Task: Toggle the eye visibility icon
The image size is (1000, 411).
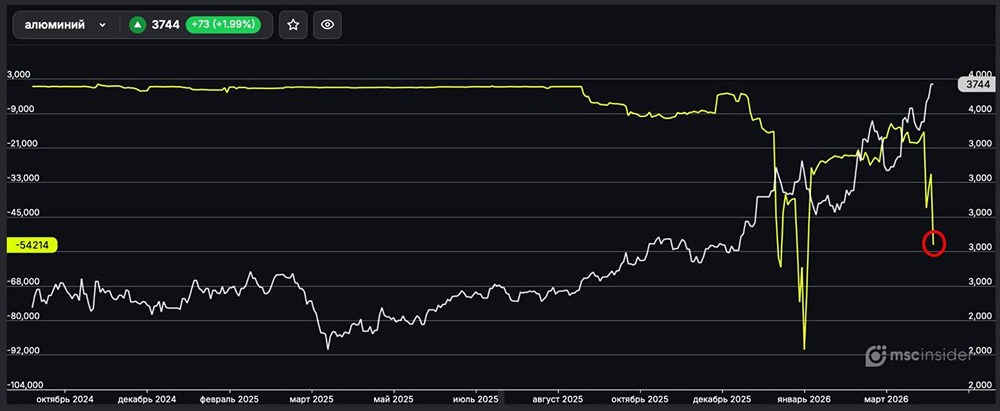Action: point(327,25)
